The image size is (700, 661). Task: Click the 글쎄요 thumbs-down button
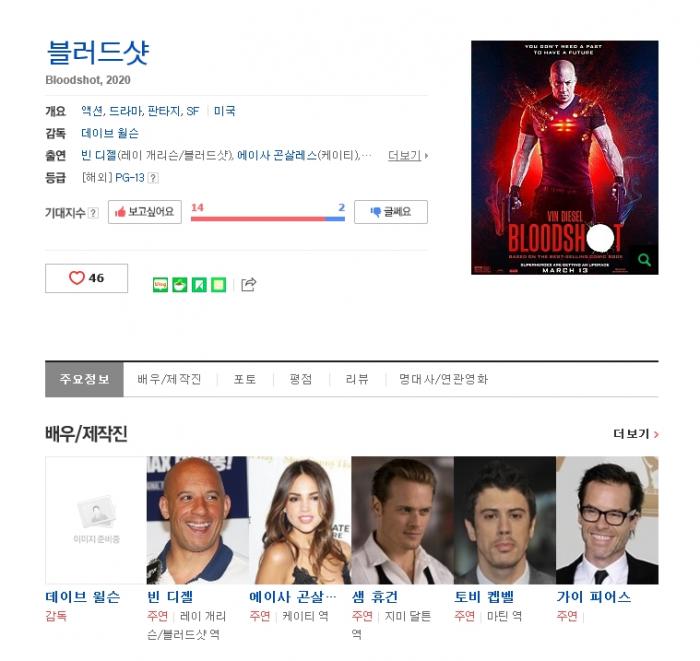(x=391, y=212)
